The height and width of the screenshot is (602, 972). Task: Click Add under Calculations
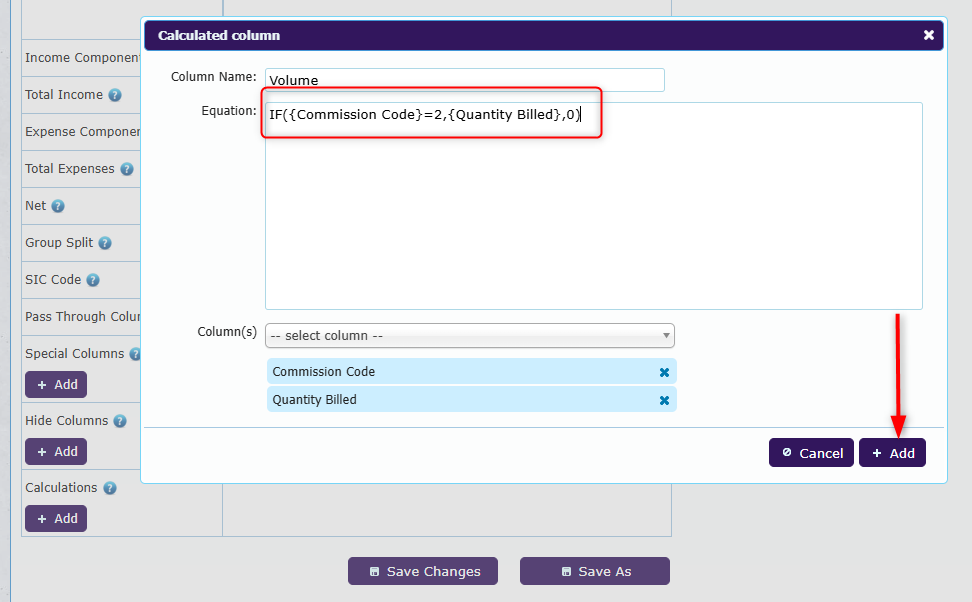point(56,518)
